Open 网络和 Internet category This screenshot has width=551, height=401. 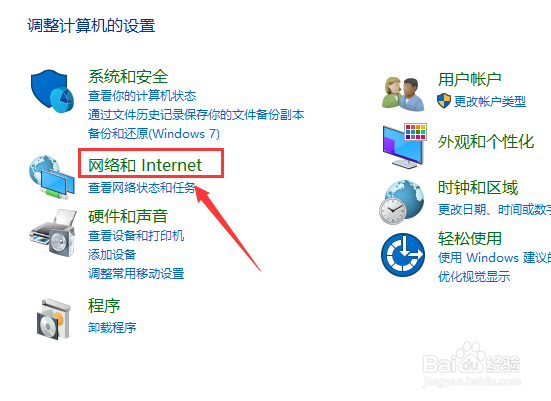[x=145, y=165]
